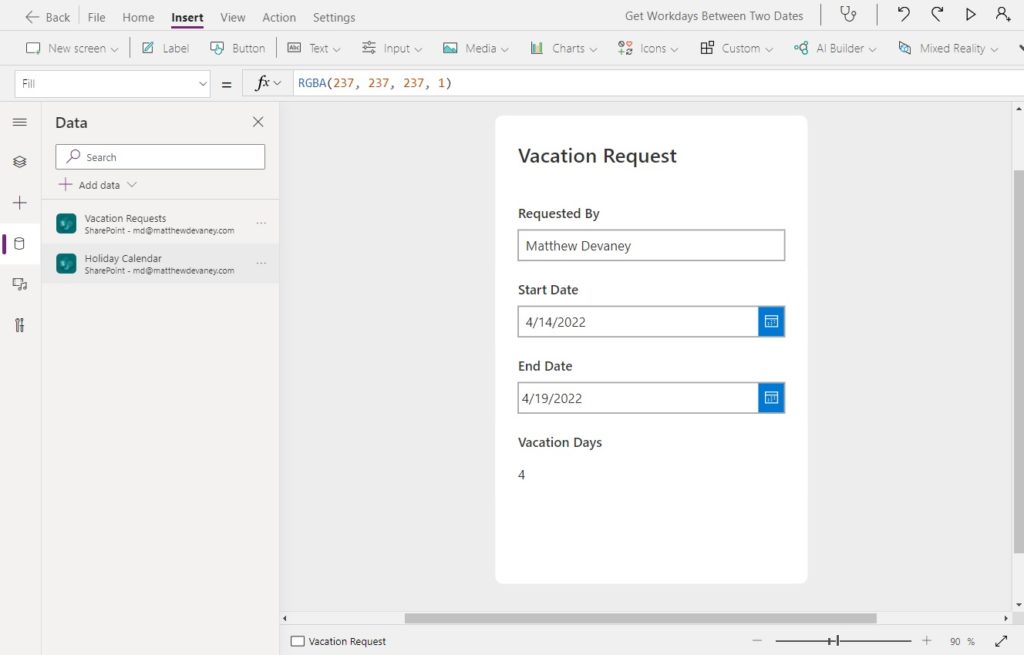Screen dimensions: 1024x655
Task: Preview the app with Play icon
Action: (x=970, y=14)
